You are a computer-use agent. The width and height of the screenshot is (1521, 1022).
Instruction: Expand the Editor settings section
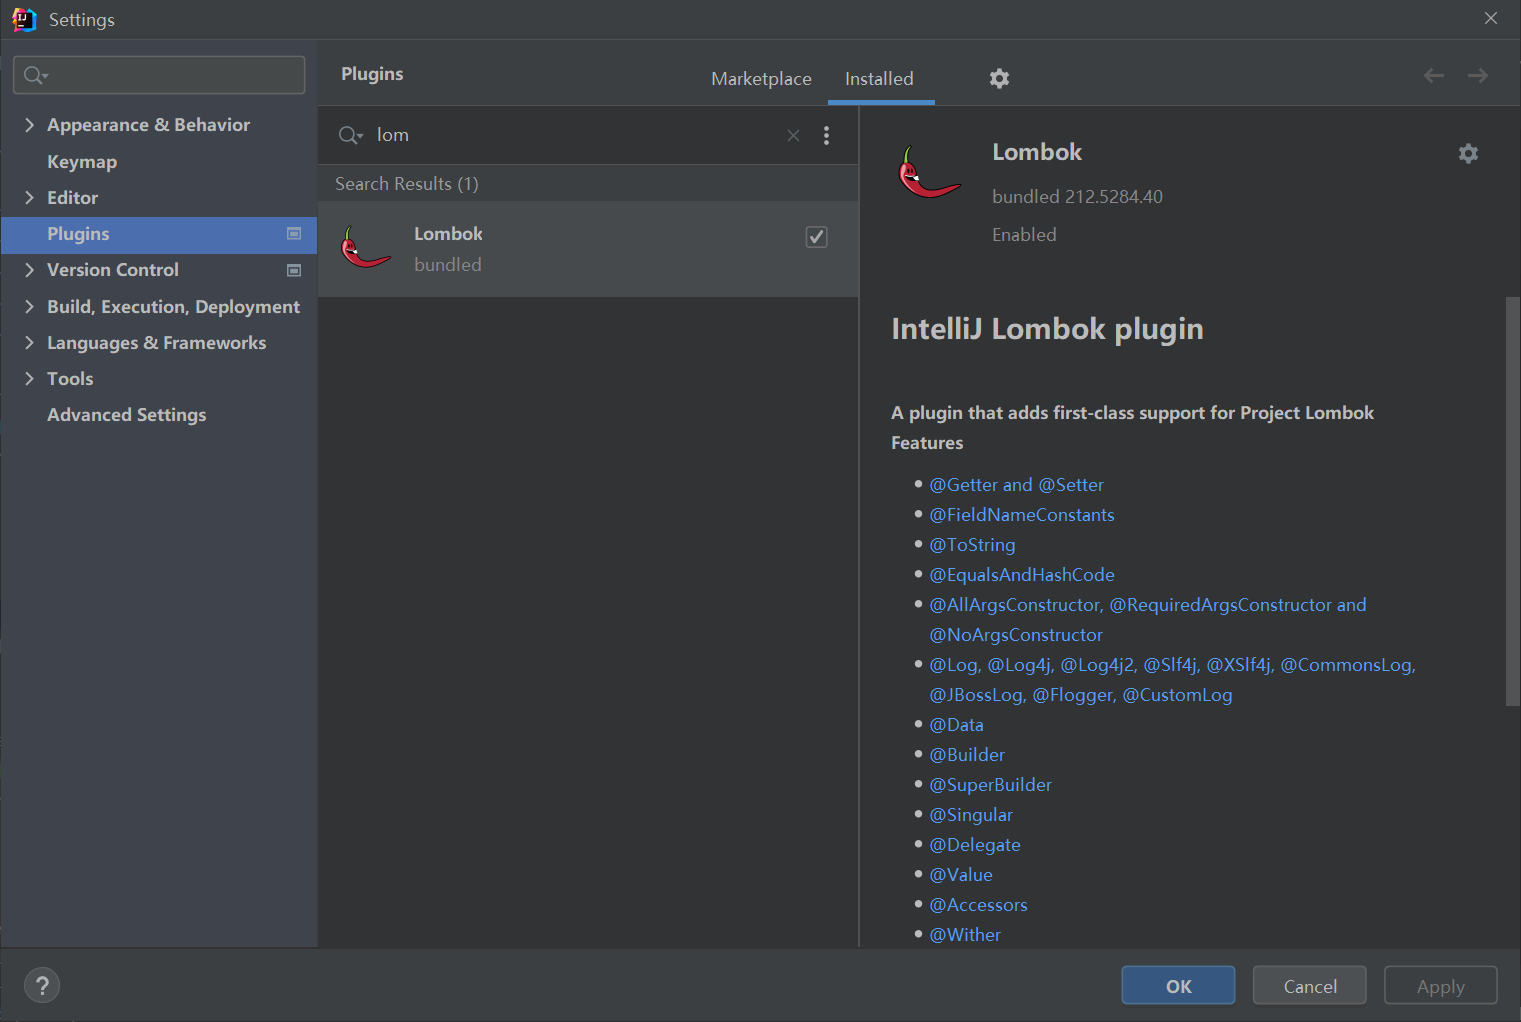(x=29, y=197)
